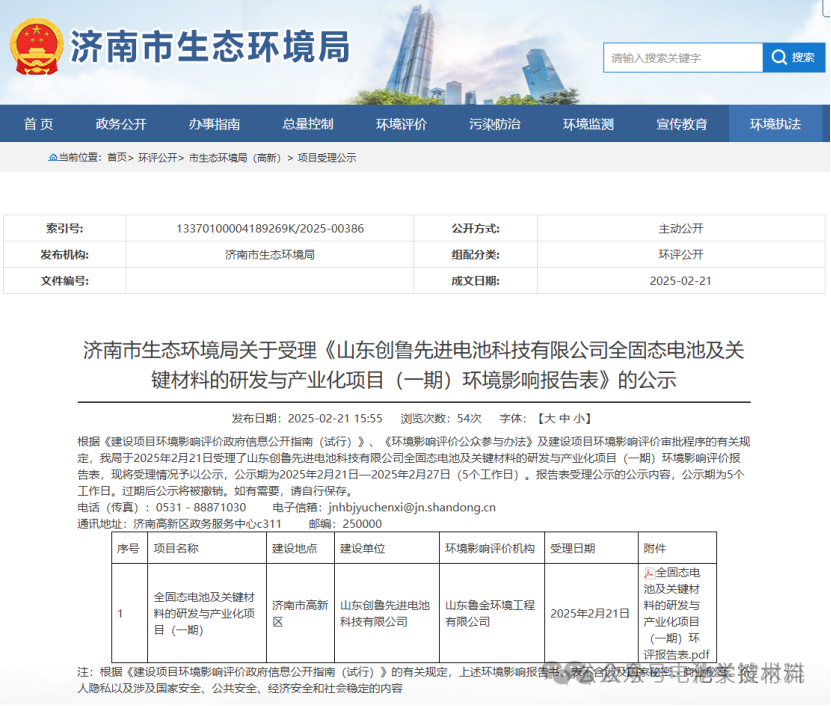This screenshot has height=706, width=831.
Task: Set font size to 中
Action: [x=564, y=418]
